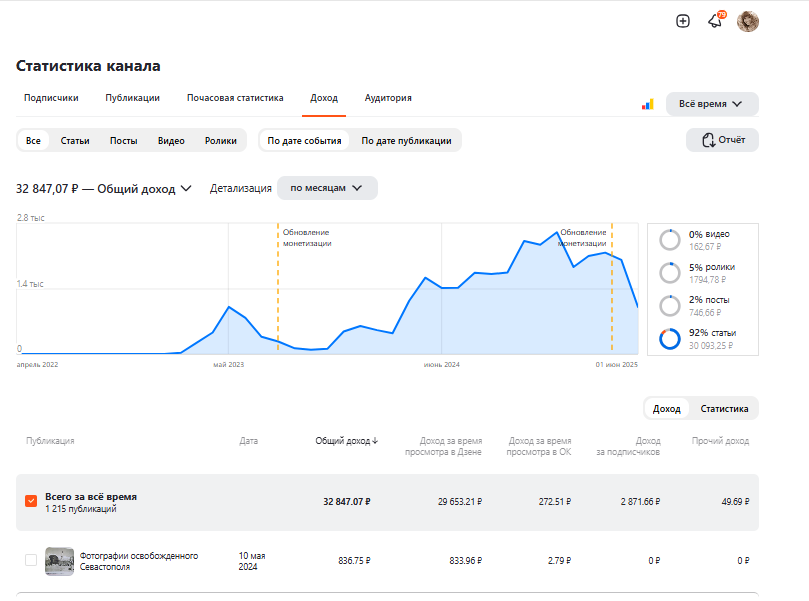Click the 92% статьи donut chart icon
This screenshot has height=601, width=809.
(670, 339)
